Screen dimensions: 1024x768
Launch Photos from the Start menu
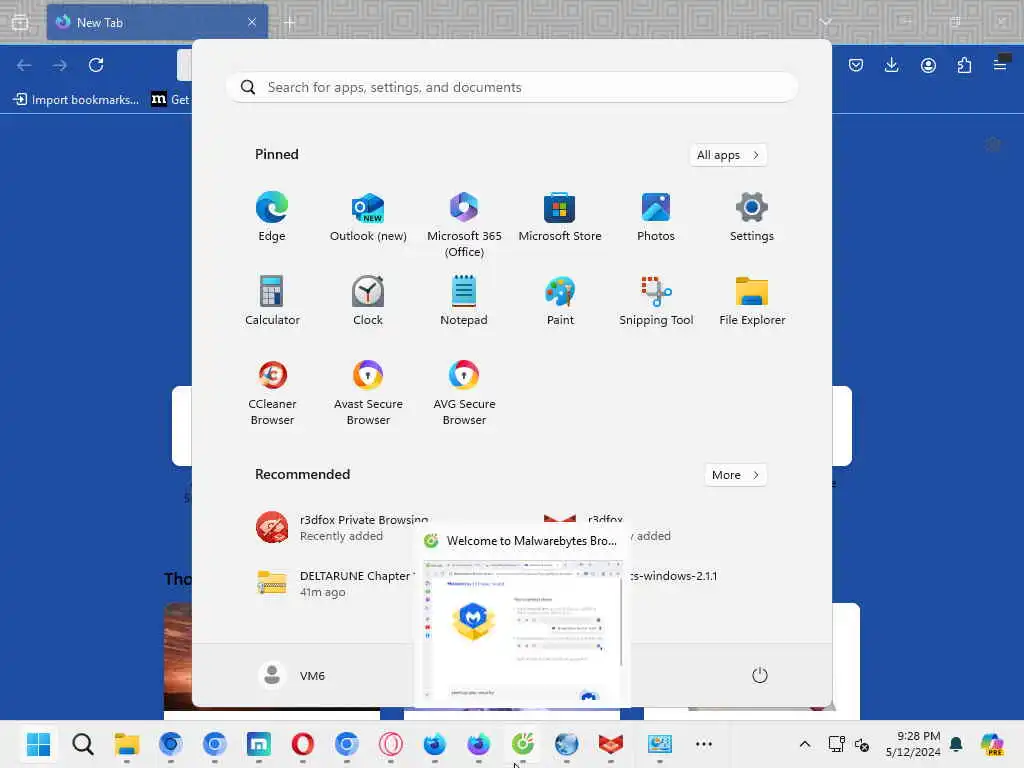click(x=656, y=217)
